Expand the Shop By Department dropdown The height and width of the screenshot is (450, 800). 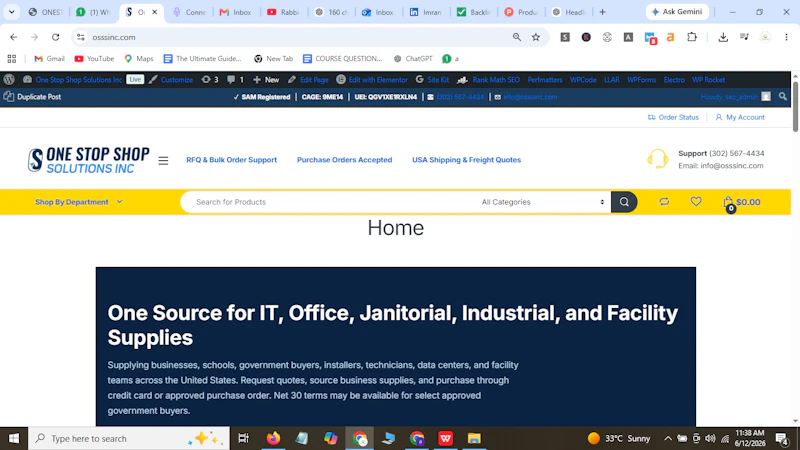click(79, 202)
